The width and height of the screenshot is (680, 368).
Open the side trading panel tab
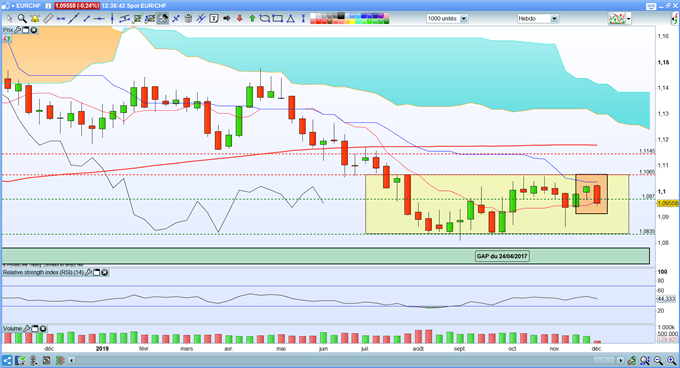676,19
